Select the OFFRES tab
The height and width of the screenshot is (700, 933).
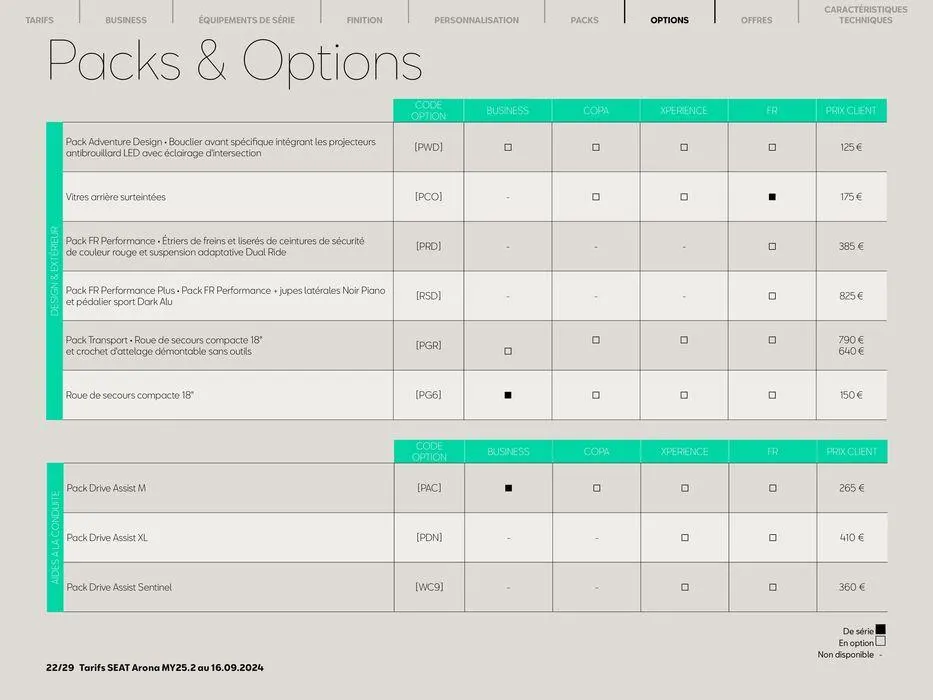756,20
